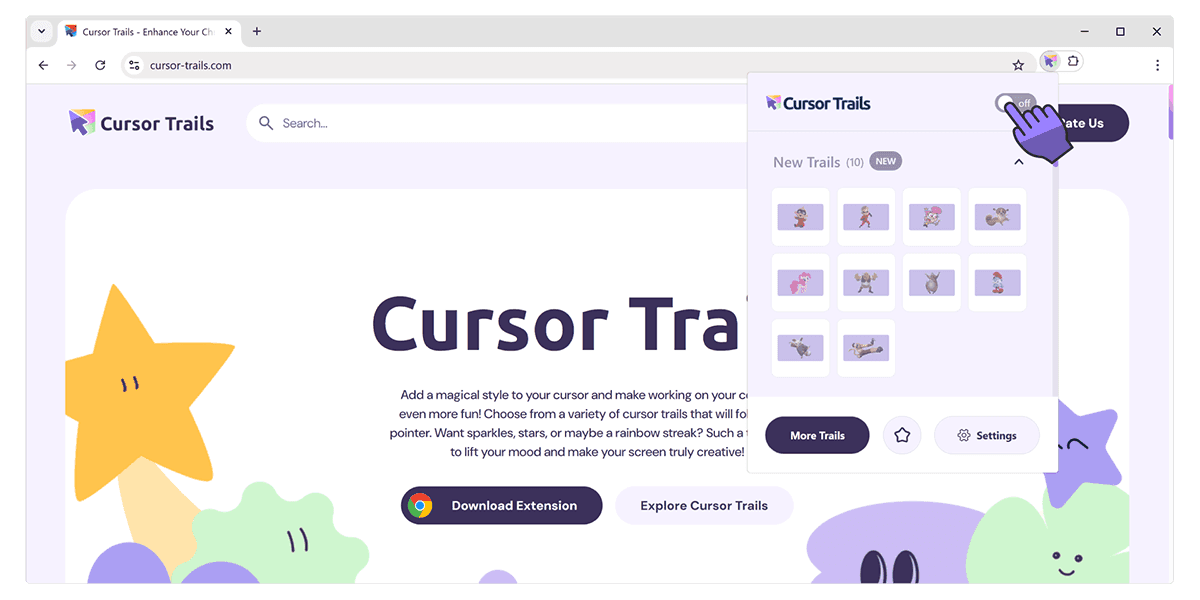
Task: Select the baby in red suit trail
Action: 800,217
